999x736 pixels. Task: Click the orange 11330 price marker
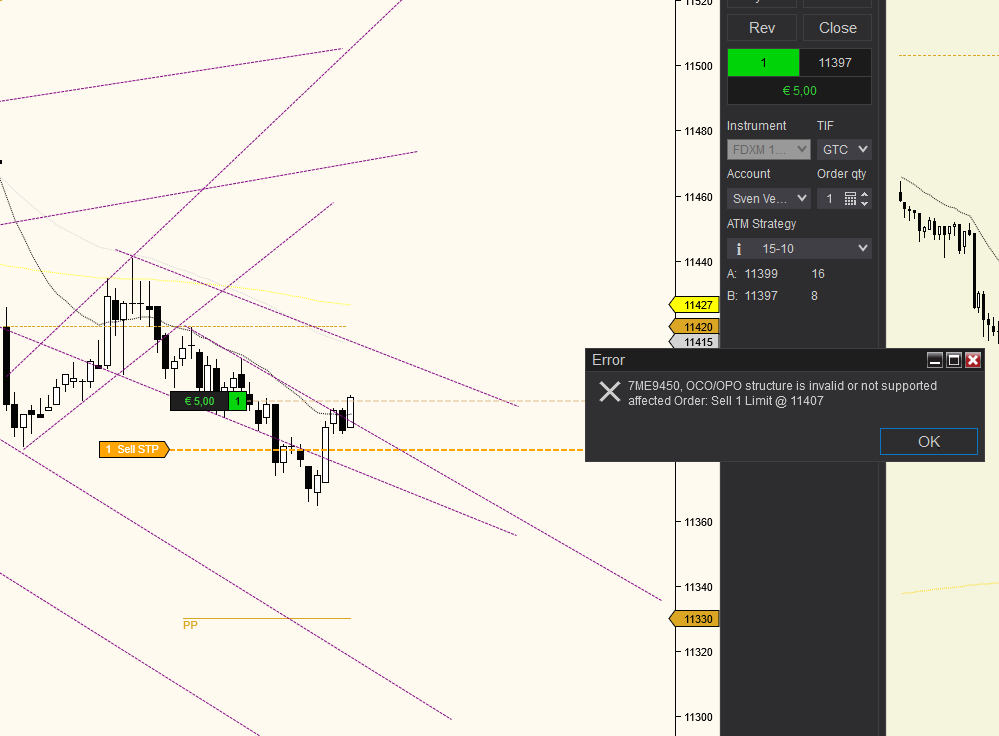(x=694, y=619)
